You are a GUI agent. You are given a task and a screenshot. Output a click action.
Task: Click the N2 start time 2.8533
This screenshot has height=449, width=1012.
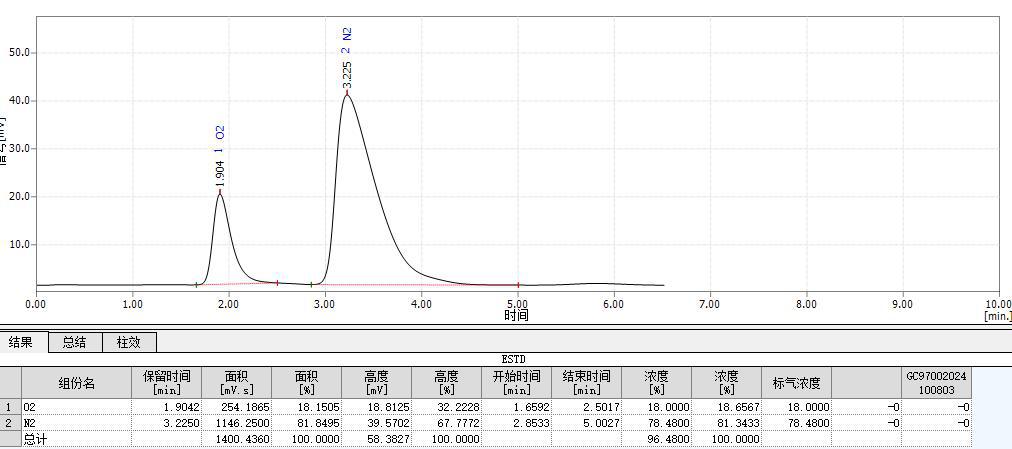(x=516, y=423)
